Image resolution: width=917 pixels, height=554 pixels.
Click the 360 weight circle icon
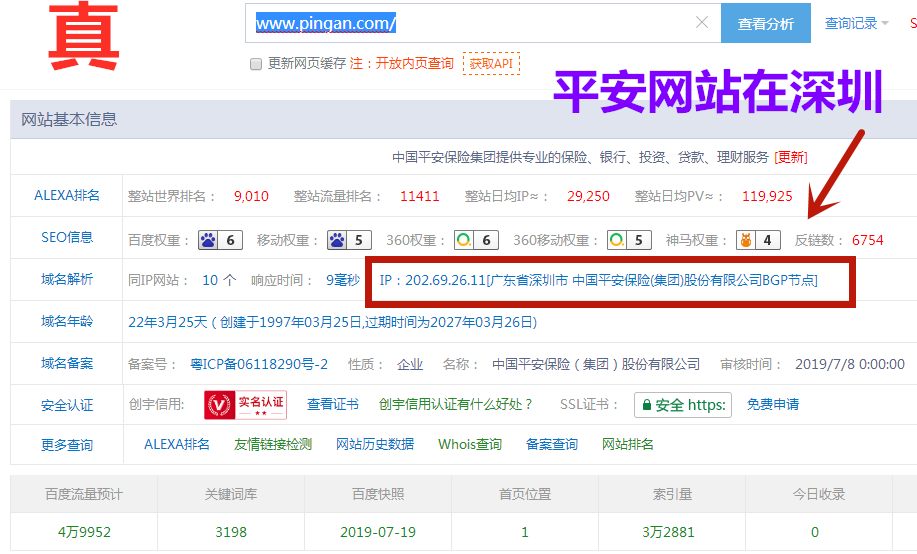pos(464,240)
